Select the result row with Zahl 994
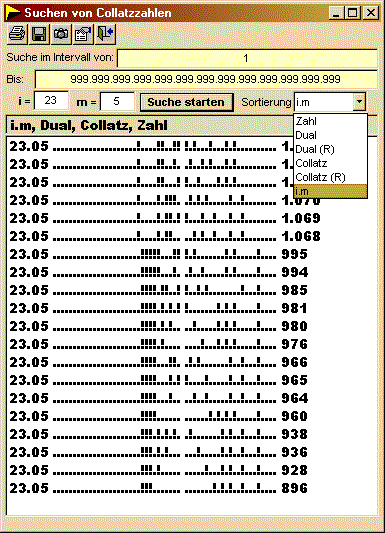 tap(159, 272)
